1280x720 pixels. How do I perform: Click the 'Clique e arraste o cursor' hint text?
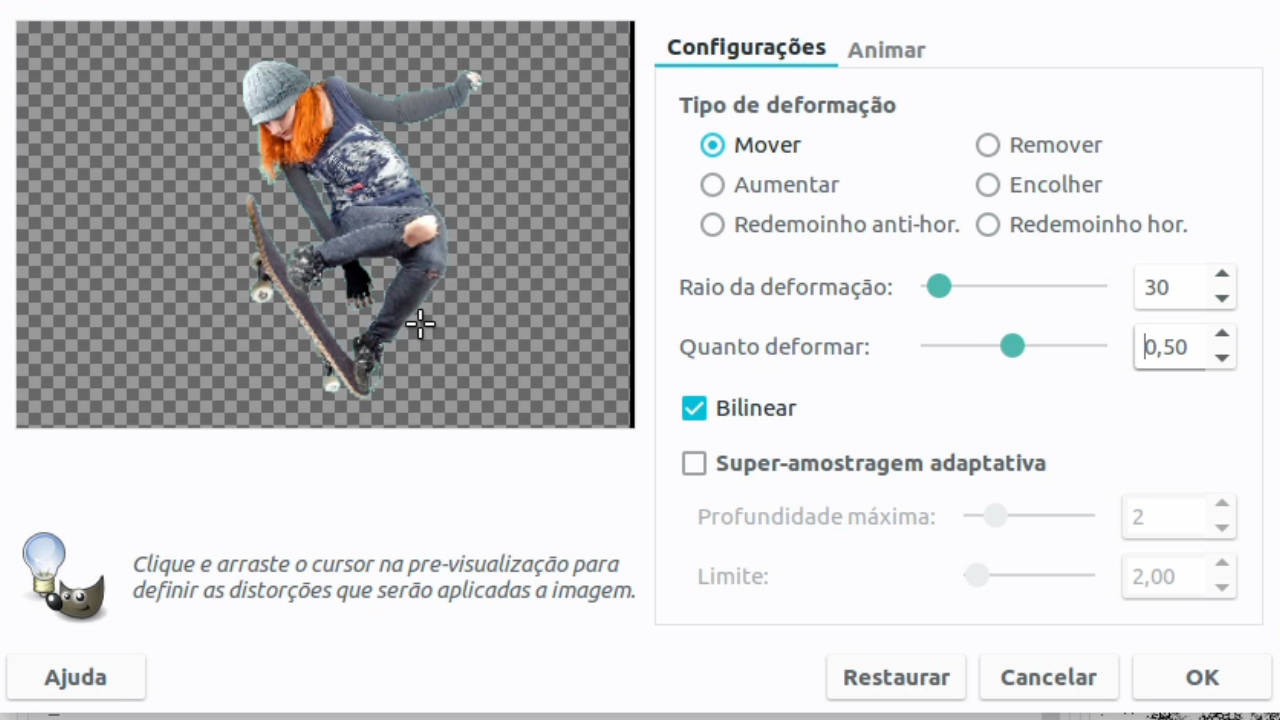(x=384, y=577)
